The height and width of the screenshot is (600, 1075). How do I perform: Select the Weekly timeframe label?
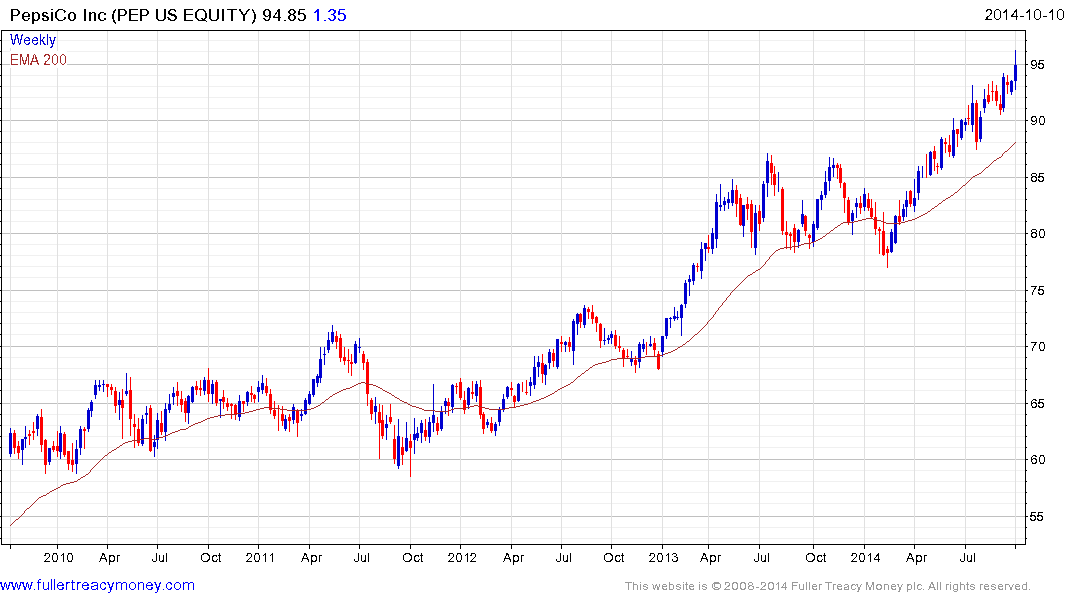coord(33,41)
